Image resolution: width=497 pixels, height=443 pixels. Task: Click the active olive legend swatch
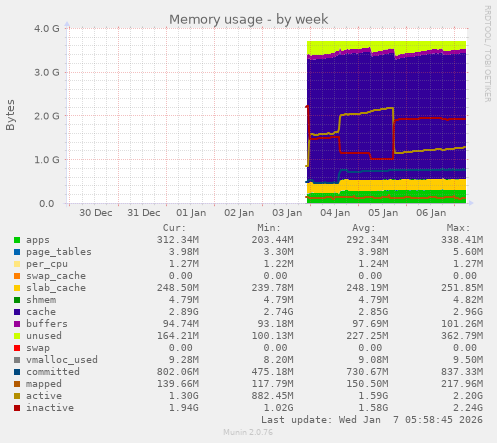point(17,396)
